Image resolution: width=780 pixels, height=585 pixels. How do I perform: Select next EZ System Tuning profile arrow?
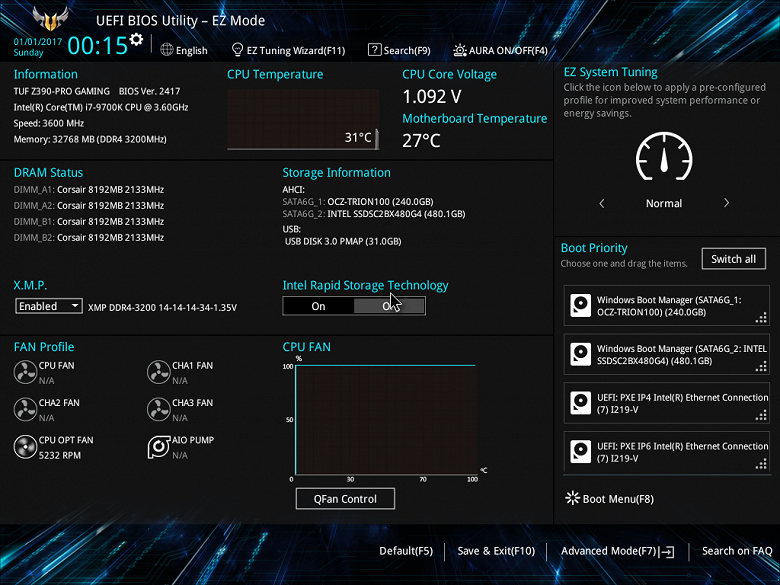click(x=726, y=203)
